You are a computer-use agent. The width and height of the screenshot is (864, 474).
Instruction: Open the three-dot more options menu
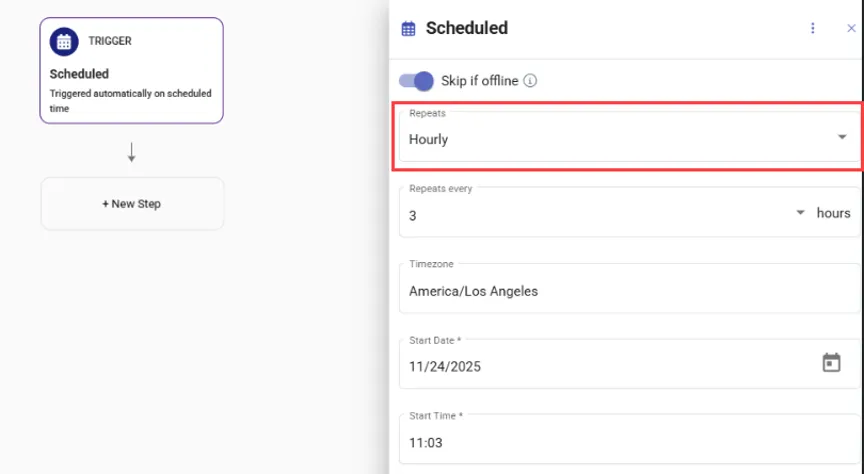(x=813, y=28)
